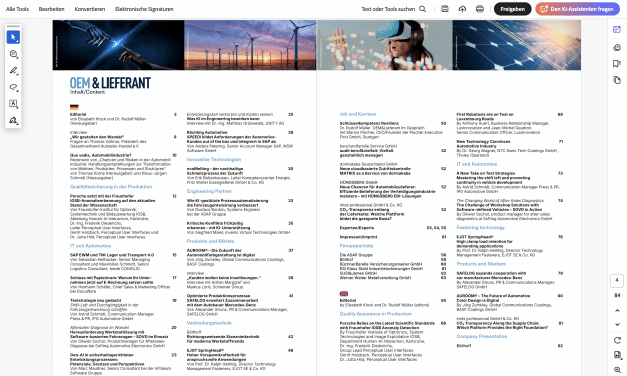This screenshot has height=376, width=627.
Task: Click the VR headset header image
Action: pyautogui.click(x=385, y=45)
